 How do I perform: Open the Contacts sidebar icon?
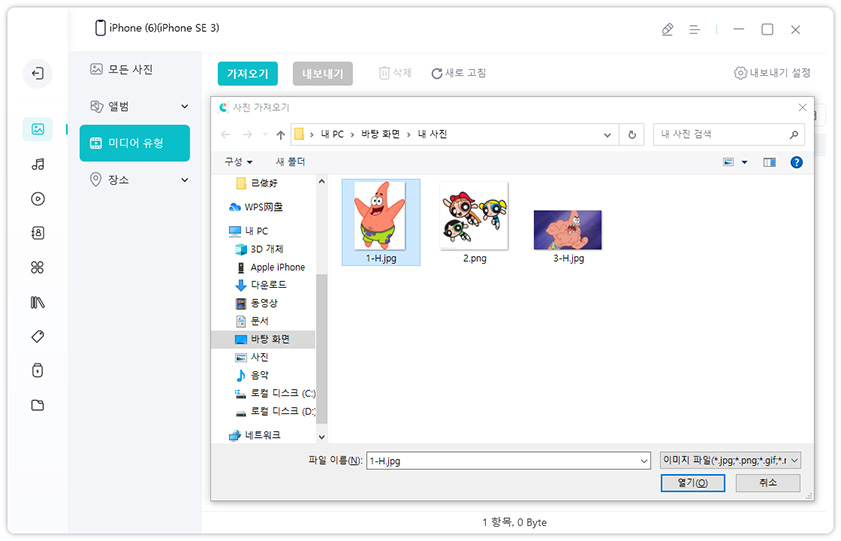tap(38, 233)
